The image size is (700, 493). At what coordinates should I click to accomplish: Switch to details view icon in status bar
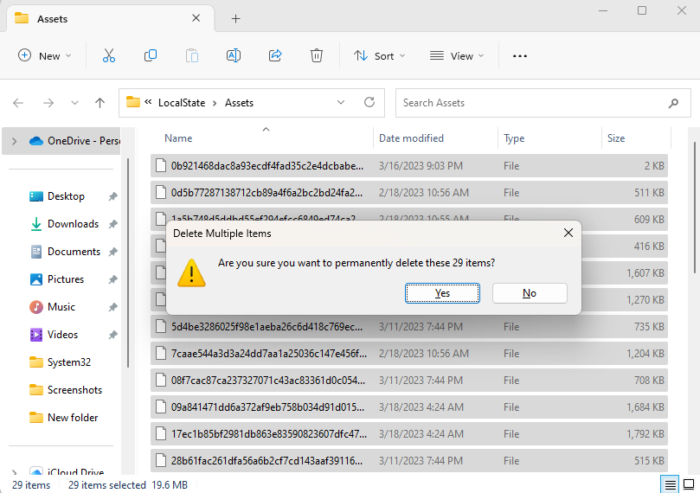(669, 485)
